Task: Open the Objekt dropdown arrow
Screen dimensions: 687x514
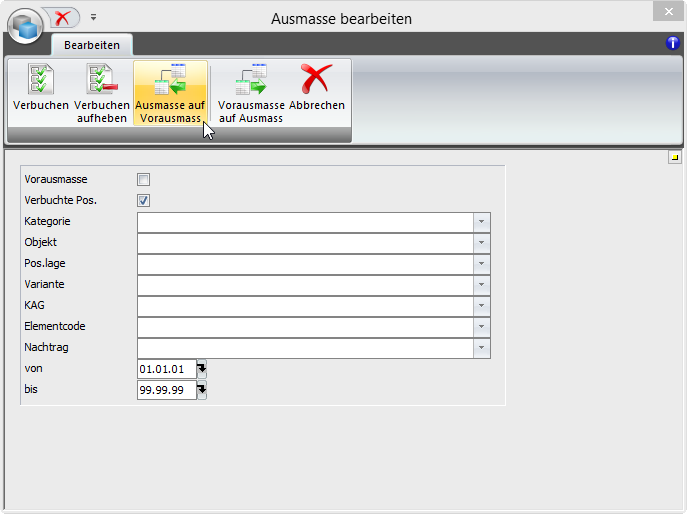Action: pos(482,243)
